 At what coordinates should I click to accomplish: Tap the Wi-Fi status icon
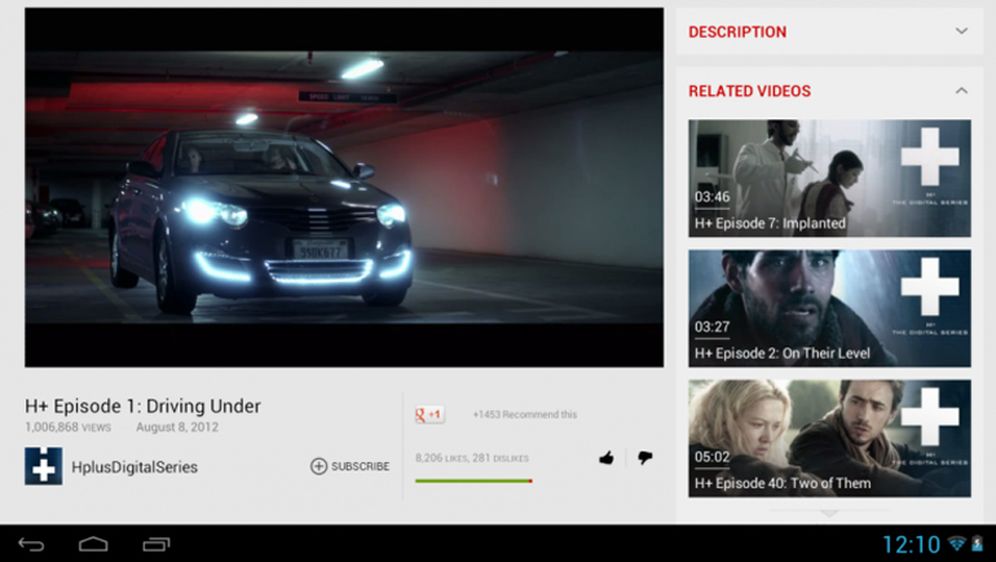[957, 544]
